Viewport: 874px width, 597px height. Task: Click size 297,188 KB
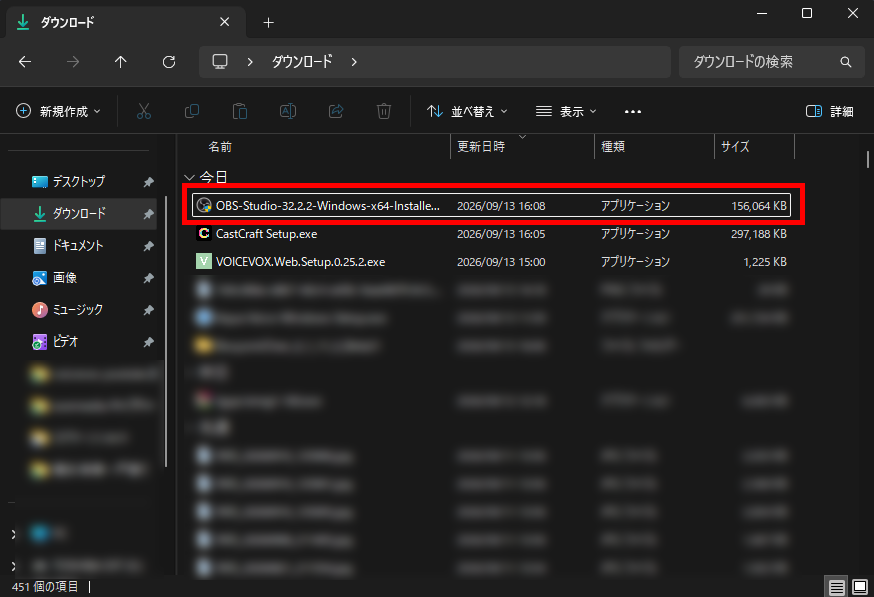pyautogui.click(x=759, y=234)
